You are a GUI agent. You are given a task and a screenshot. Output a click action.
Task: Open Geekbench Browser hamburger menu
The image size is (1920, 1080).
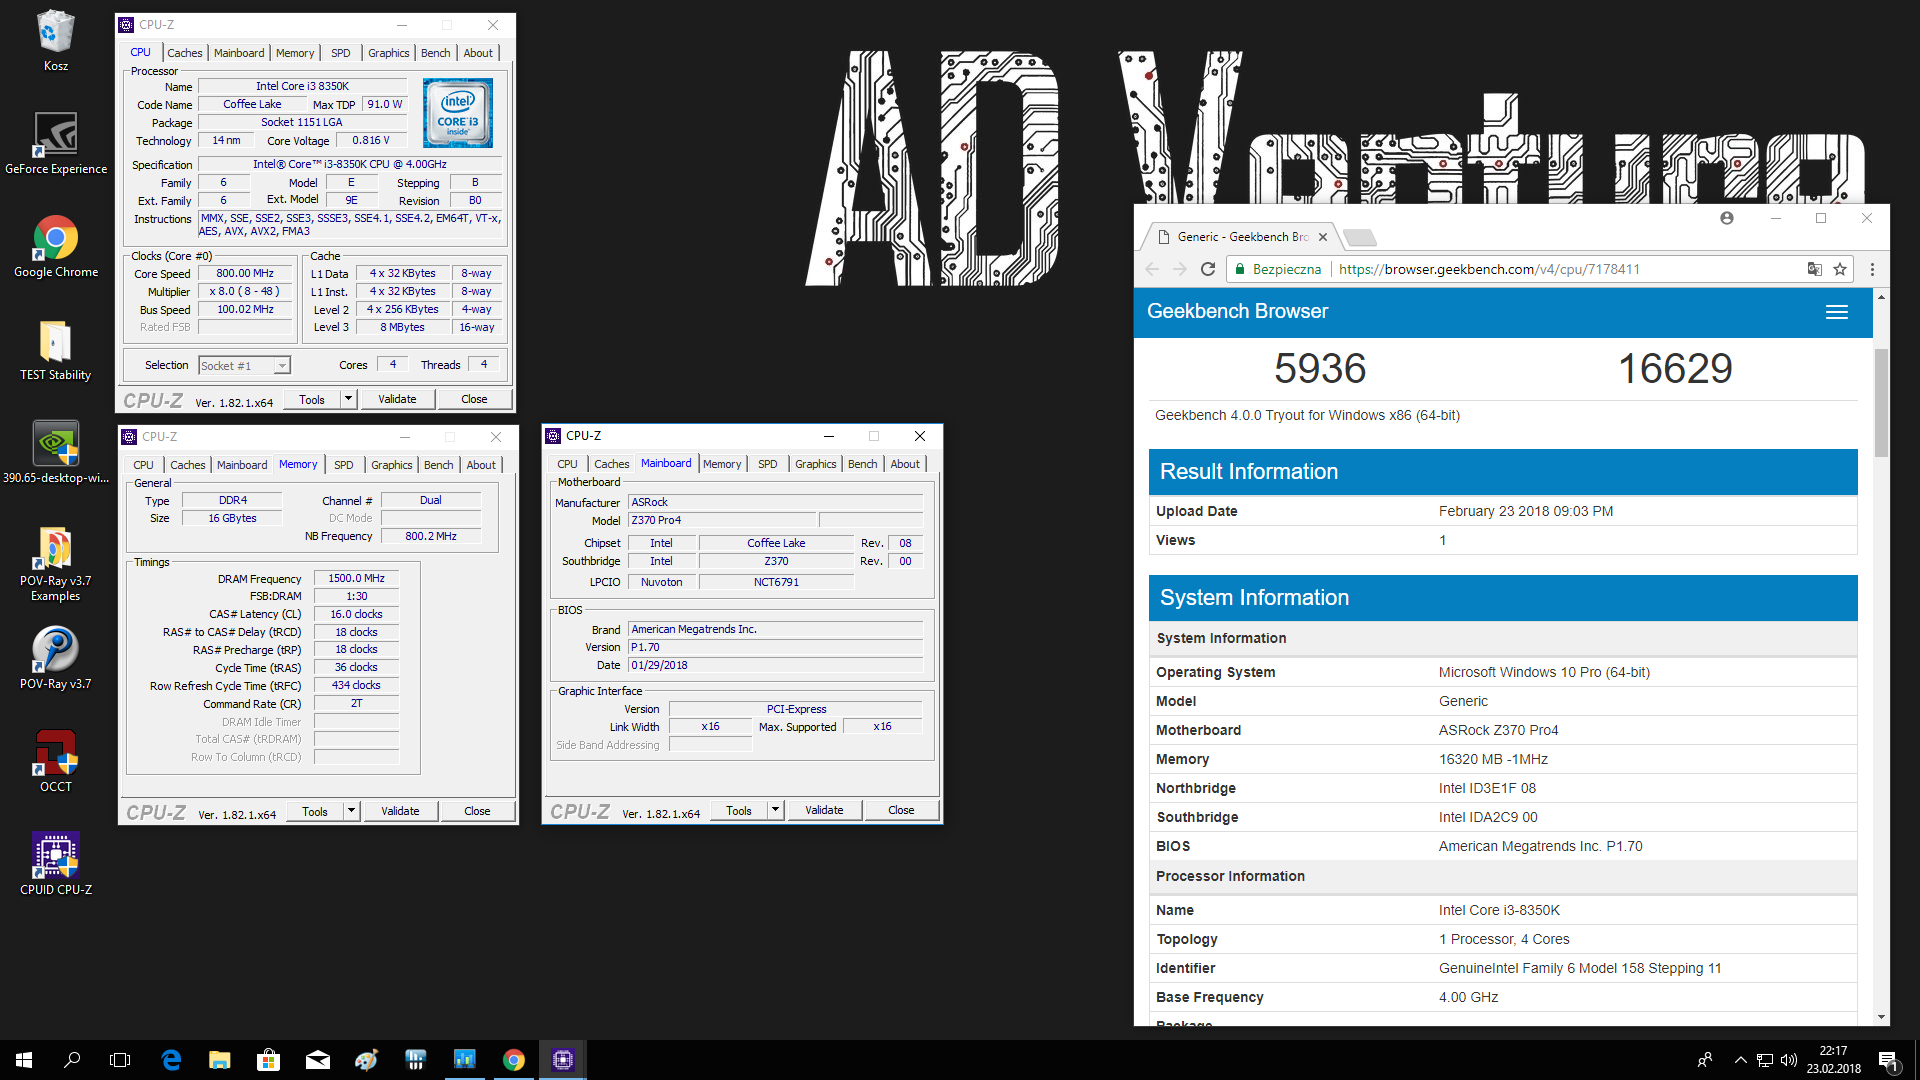1837,312
